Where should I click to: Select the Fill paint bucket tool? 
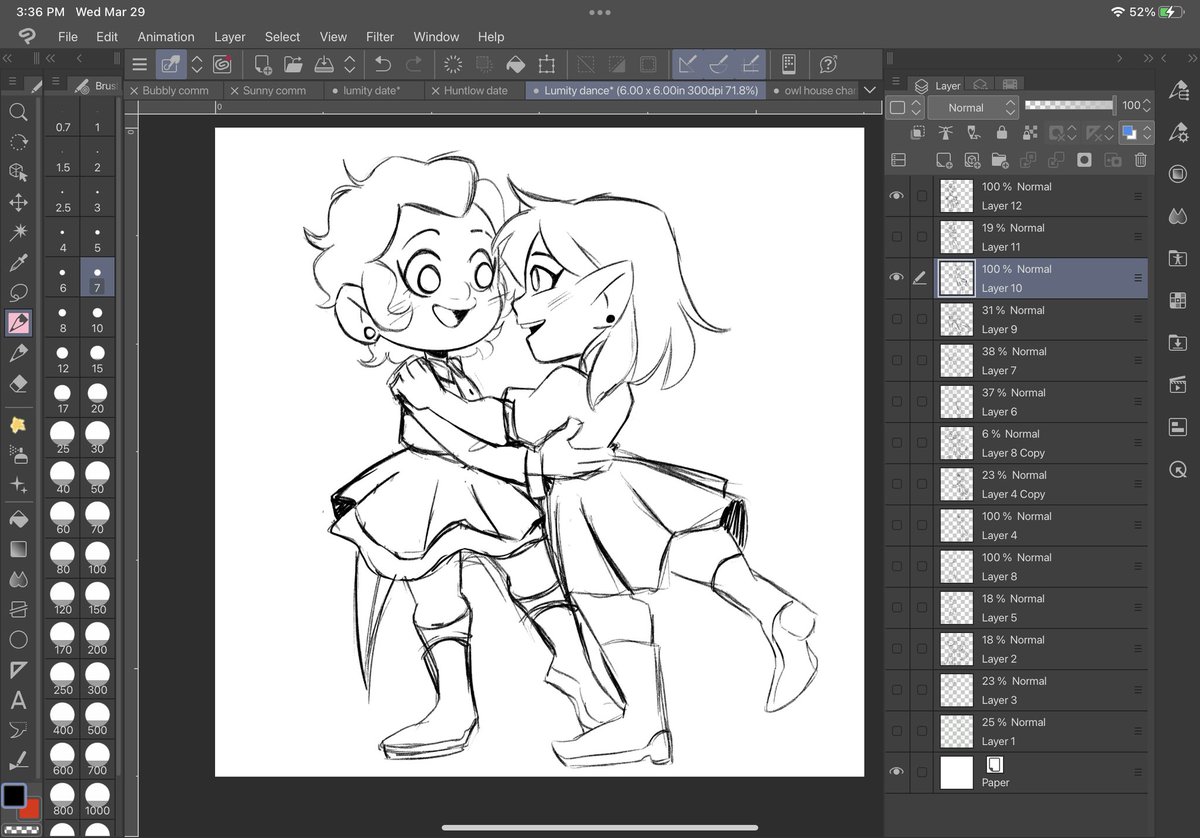pos(18,519)
